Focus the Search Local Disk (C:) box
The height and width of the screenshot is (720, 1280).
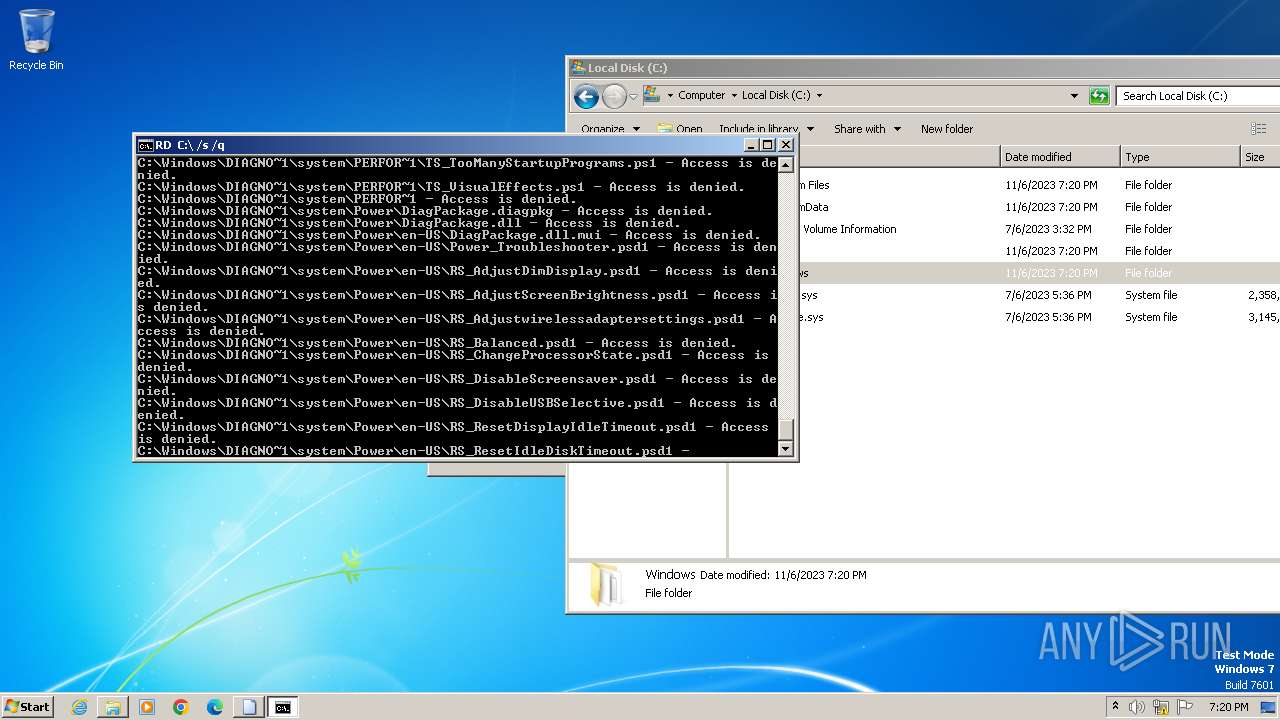[x=1198, y=96]
